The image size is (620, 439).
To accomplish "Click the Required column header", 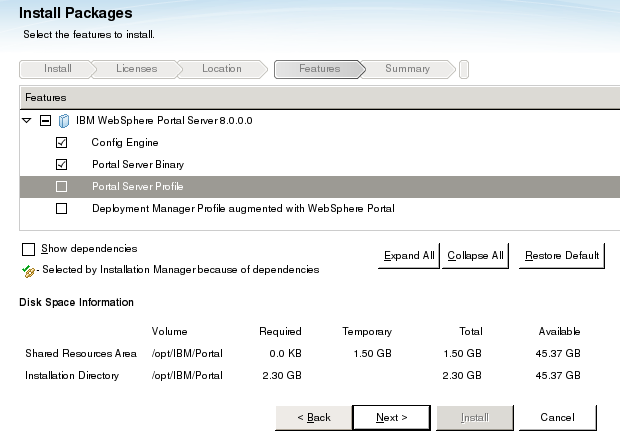I will point(280,331).
